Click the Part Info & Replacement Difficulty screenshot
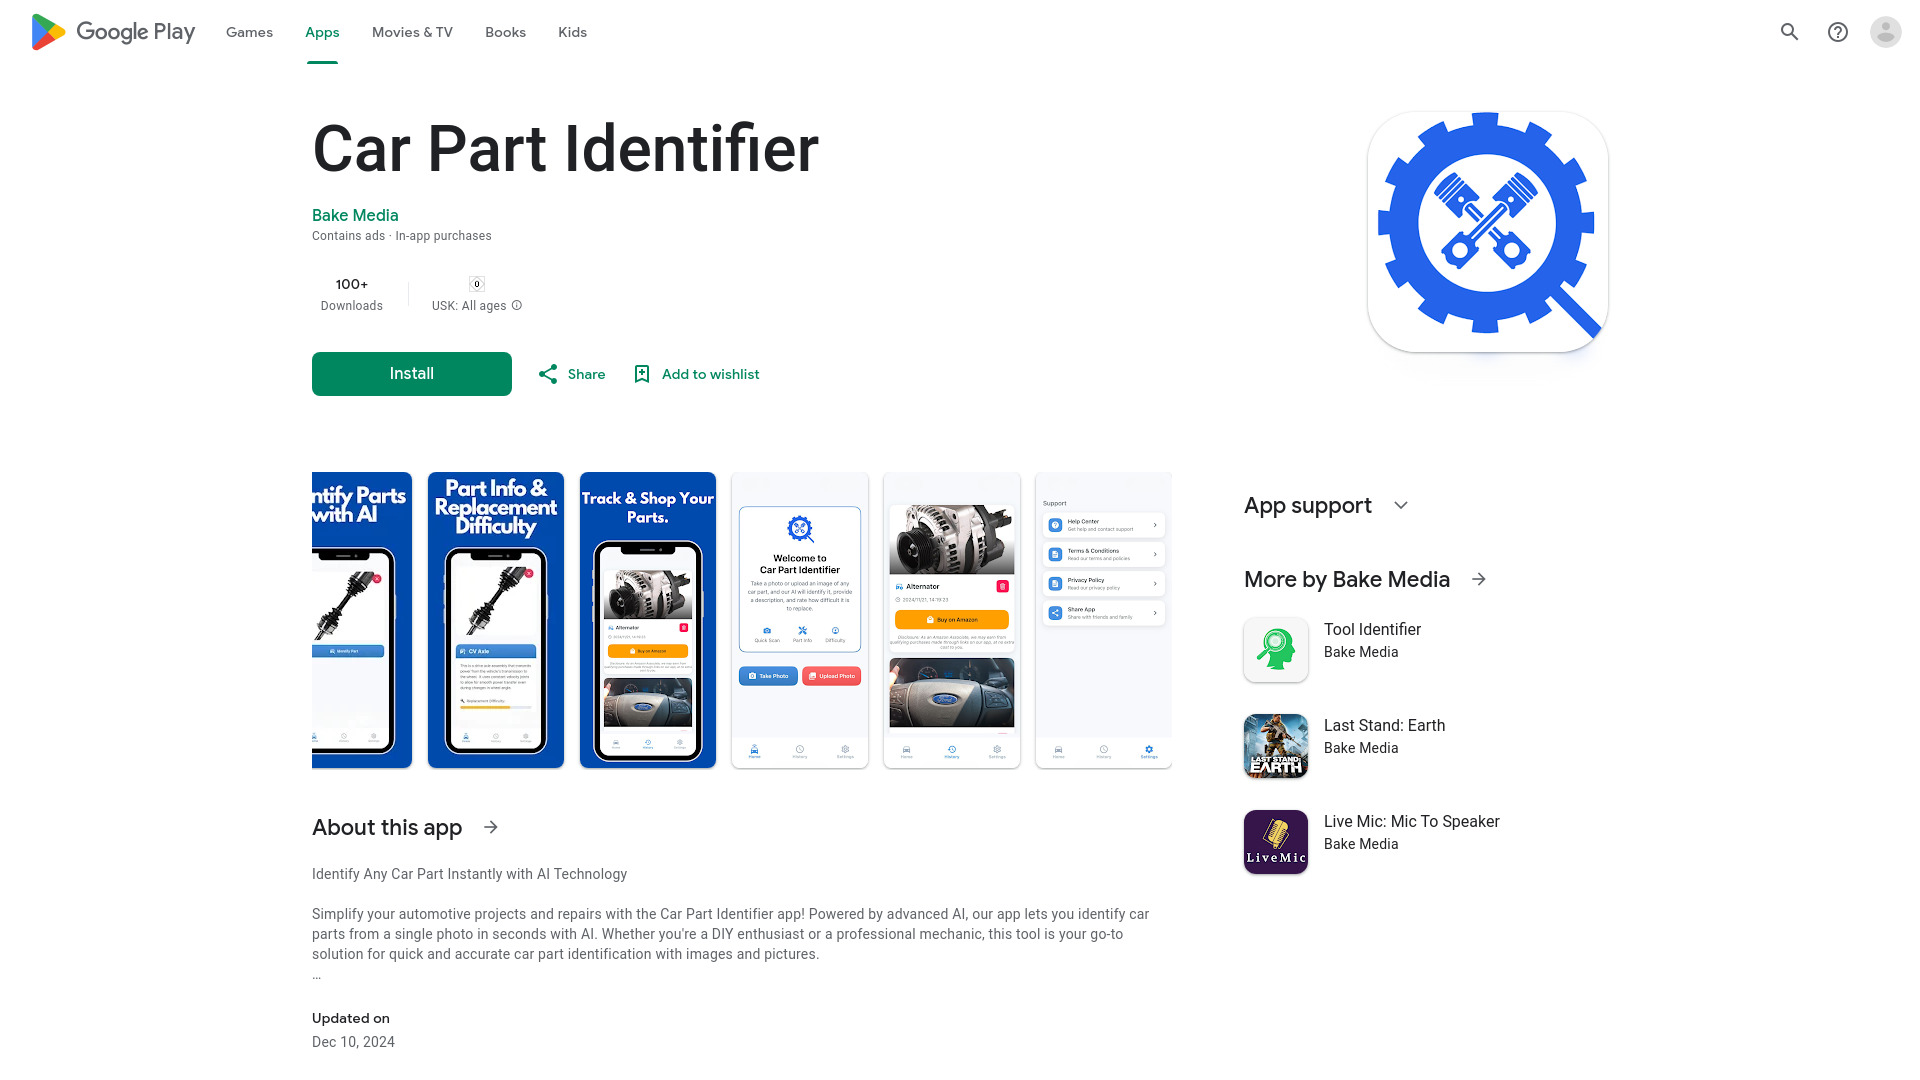 [x=496, y=620]
